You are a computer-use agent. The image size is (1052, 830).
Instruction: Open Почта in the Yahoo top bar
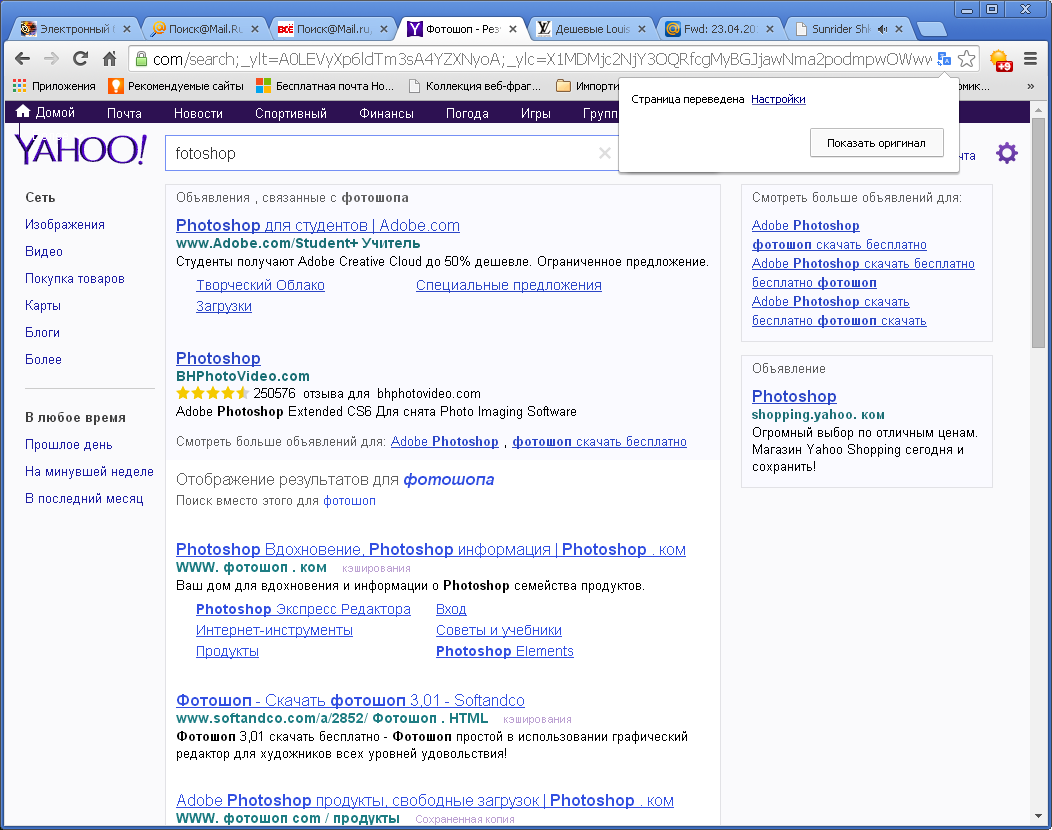tap(124, 113)
